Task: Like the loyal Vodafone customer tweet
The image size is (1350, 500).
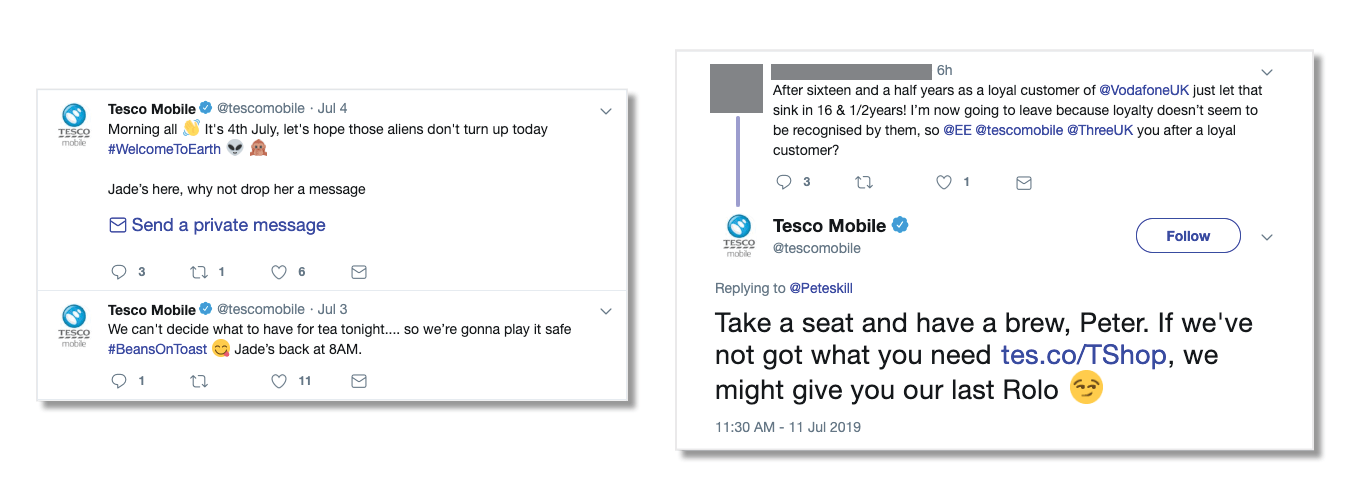Action: [x=943, y=183]
